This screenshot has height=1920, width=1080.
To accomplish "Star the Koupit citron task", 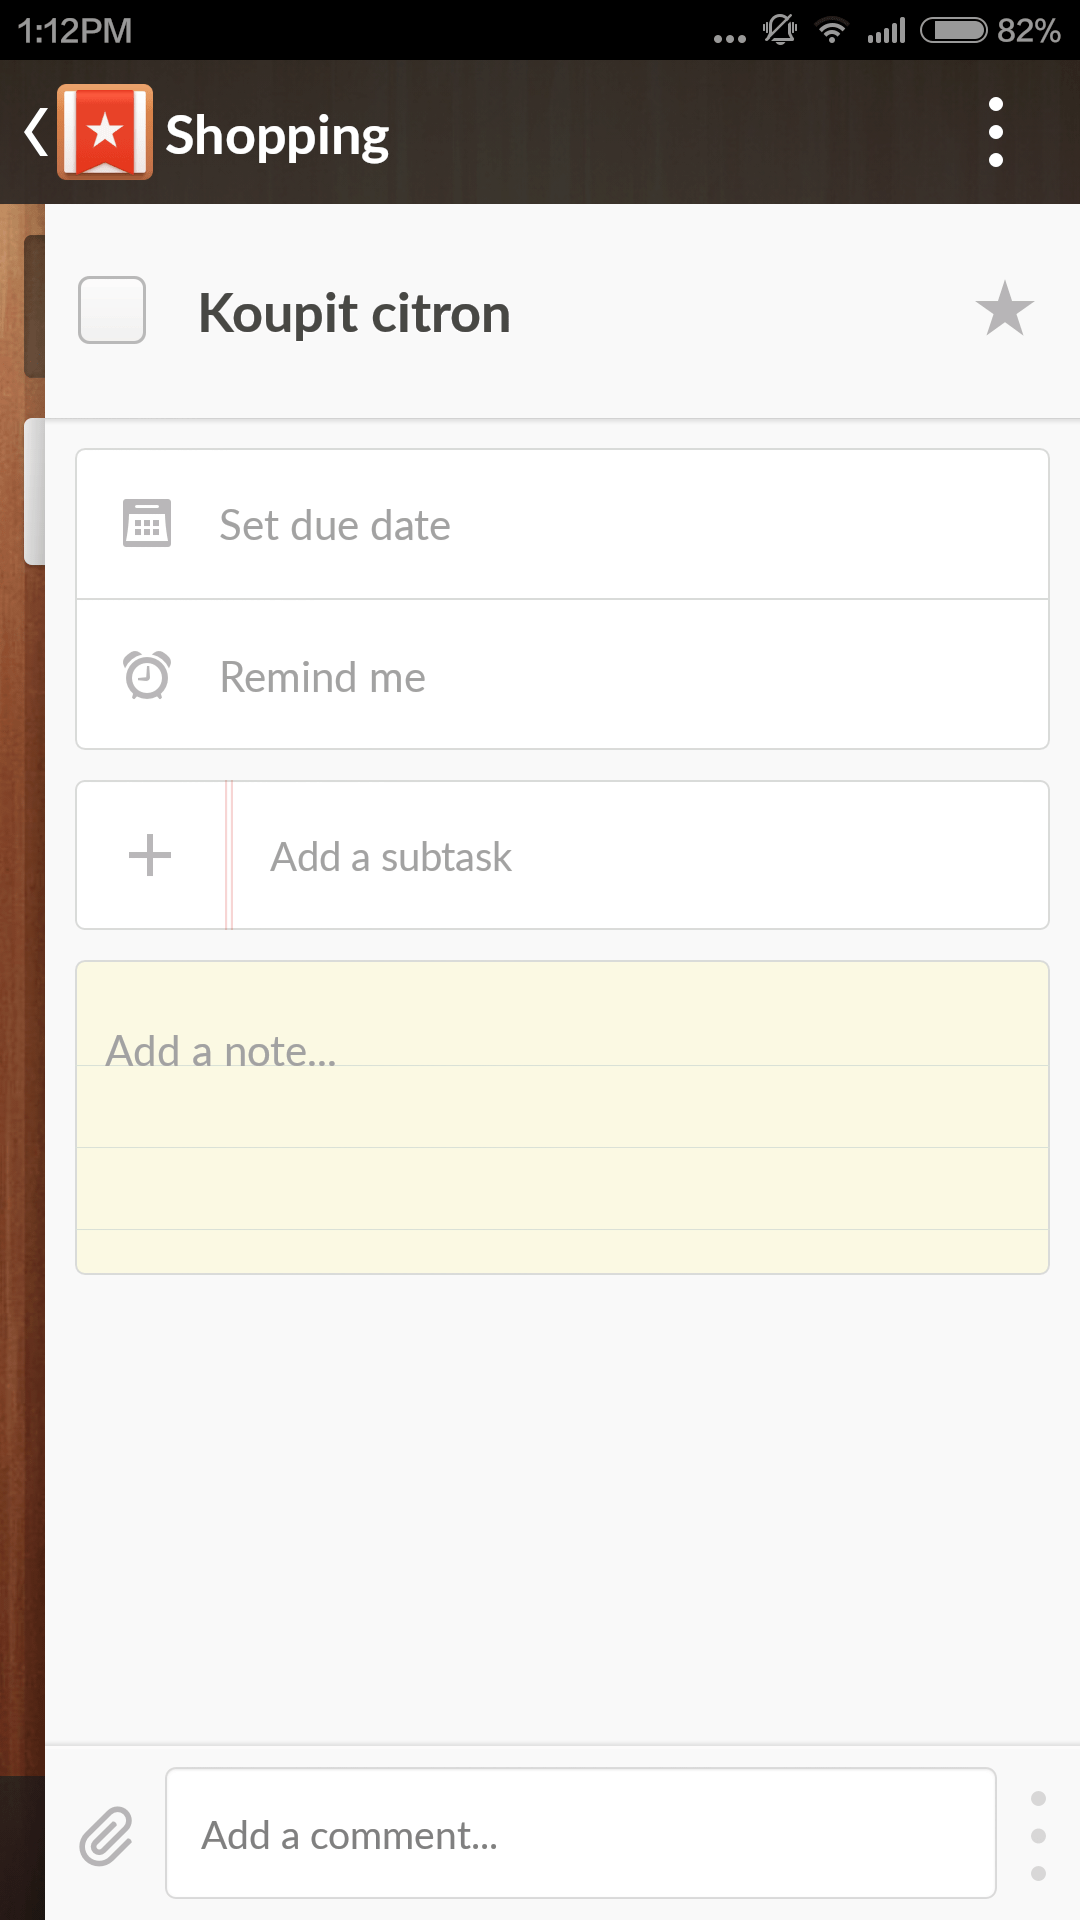I will click(x=1004, y=309).
